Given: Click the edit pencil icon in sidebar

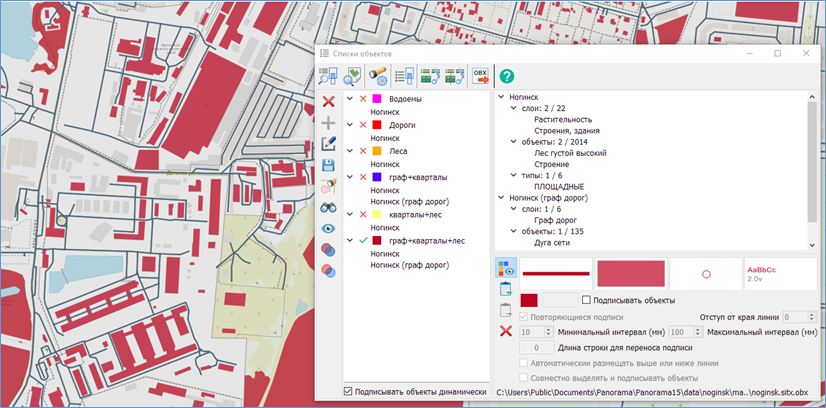Looking at the screenshot, I should [328, 144].
